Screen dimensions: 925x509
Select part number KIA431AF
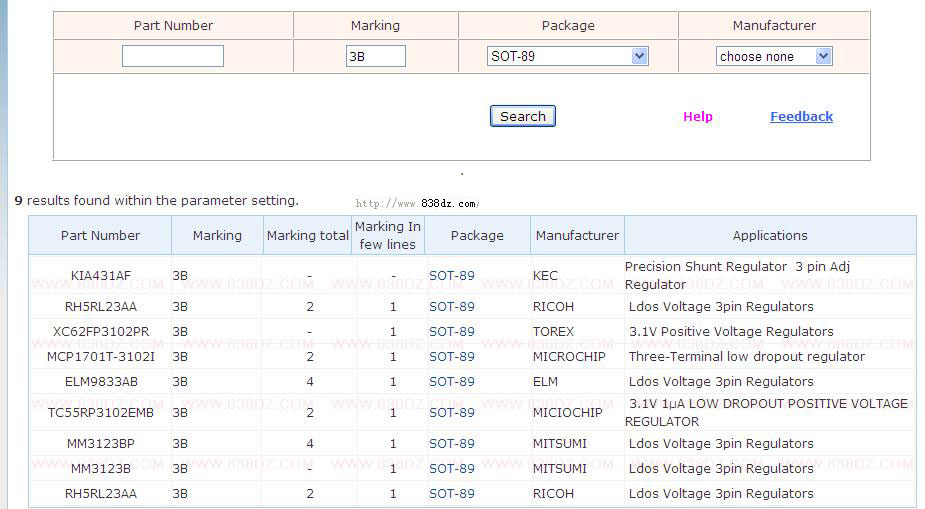(101, 275)
